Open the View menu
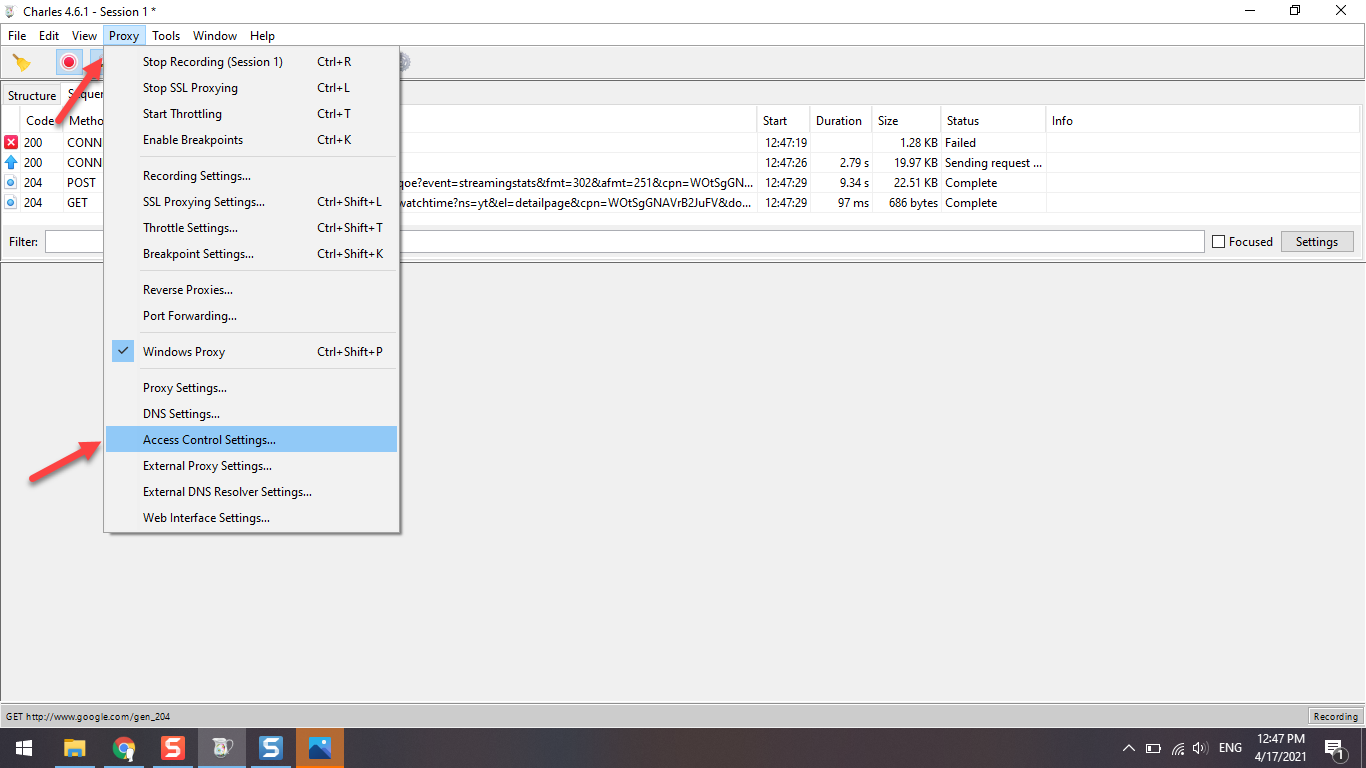 pos(85,36)
